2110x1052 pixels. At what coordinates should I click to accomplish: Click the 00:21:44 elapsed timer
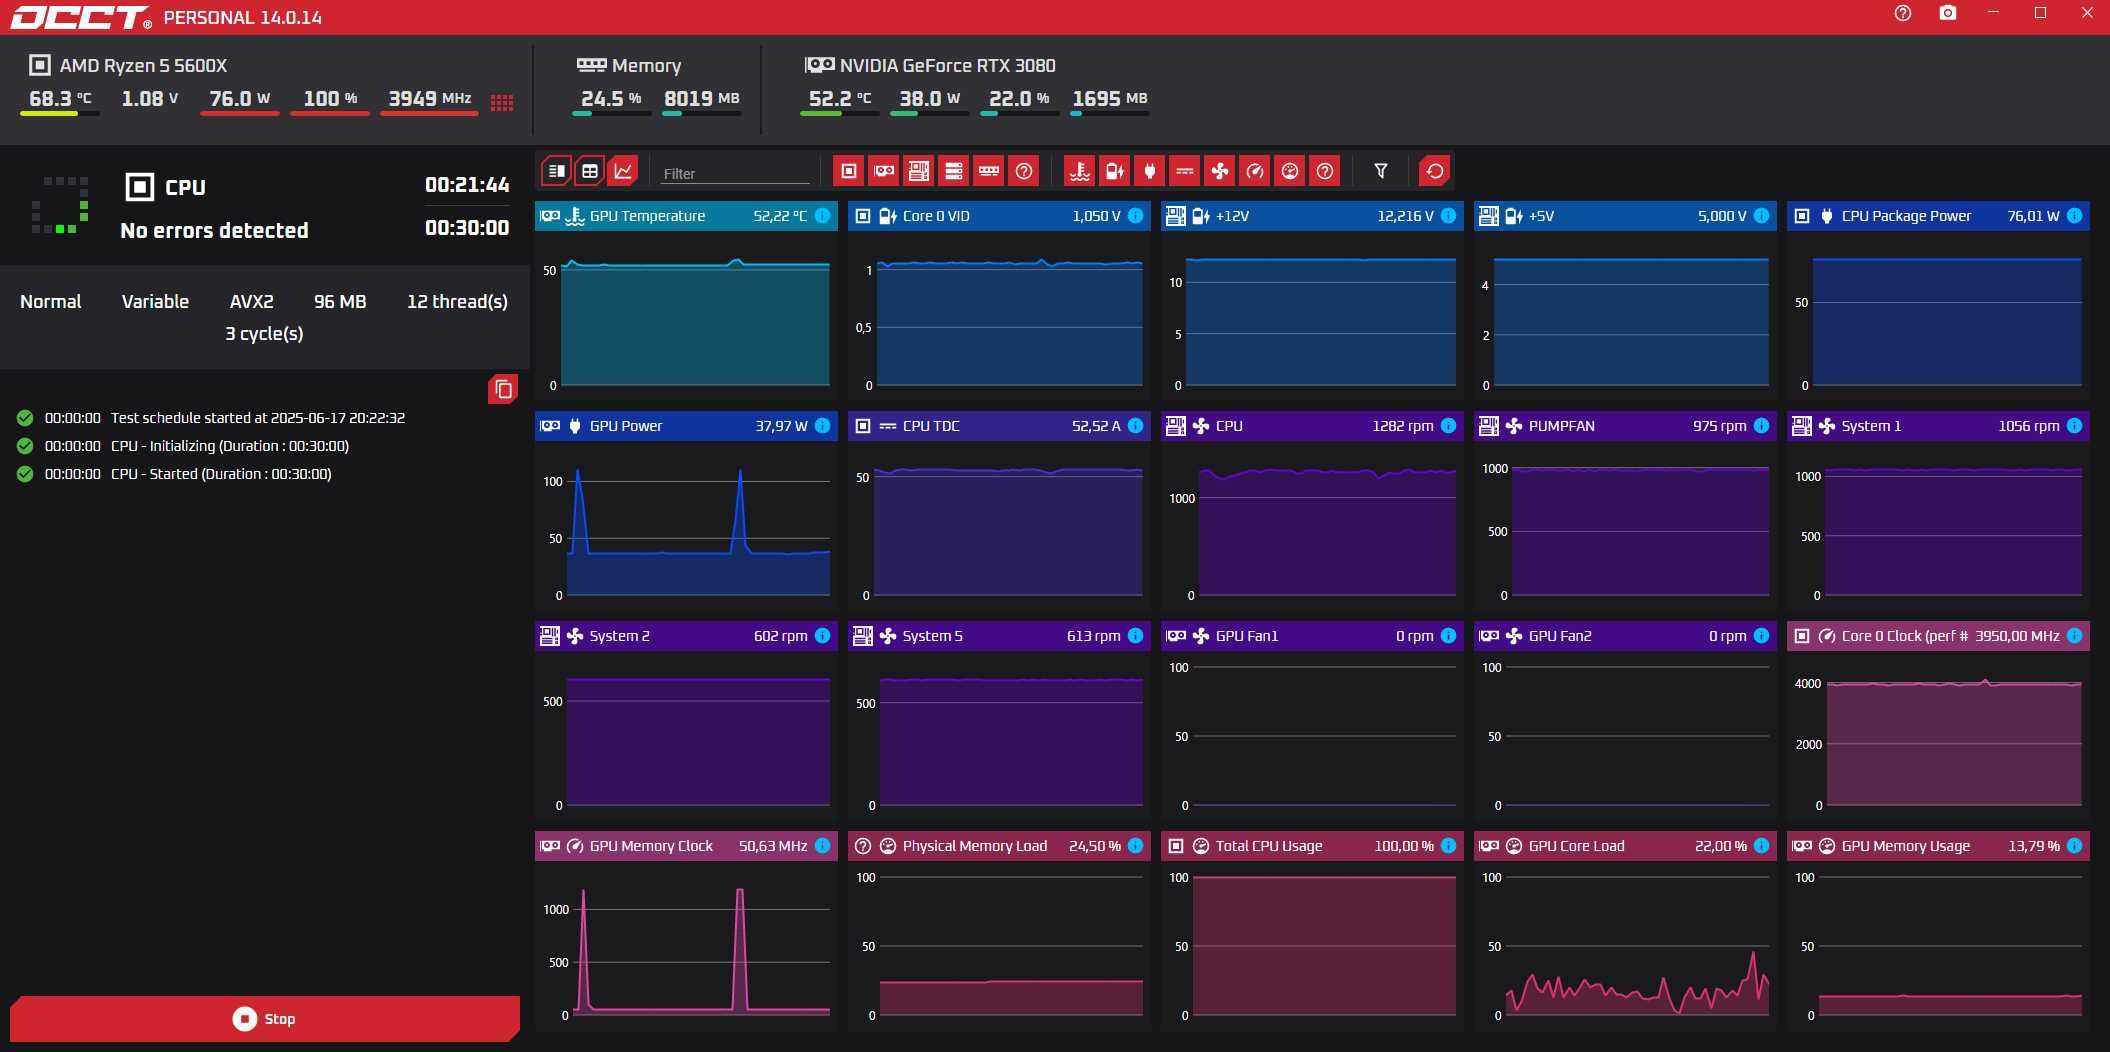pos(467,184)
